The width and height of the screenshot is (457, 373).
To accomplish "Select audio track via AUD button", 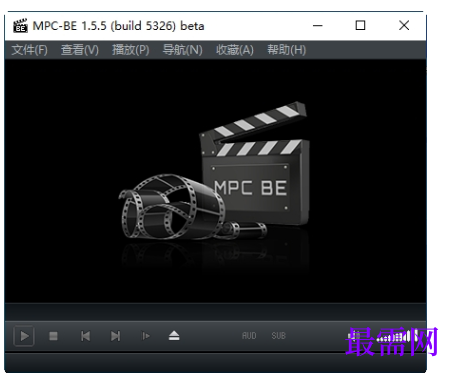I will click(x=249, y=336).
